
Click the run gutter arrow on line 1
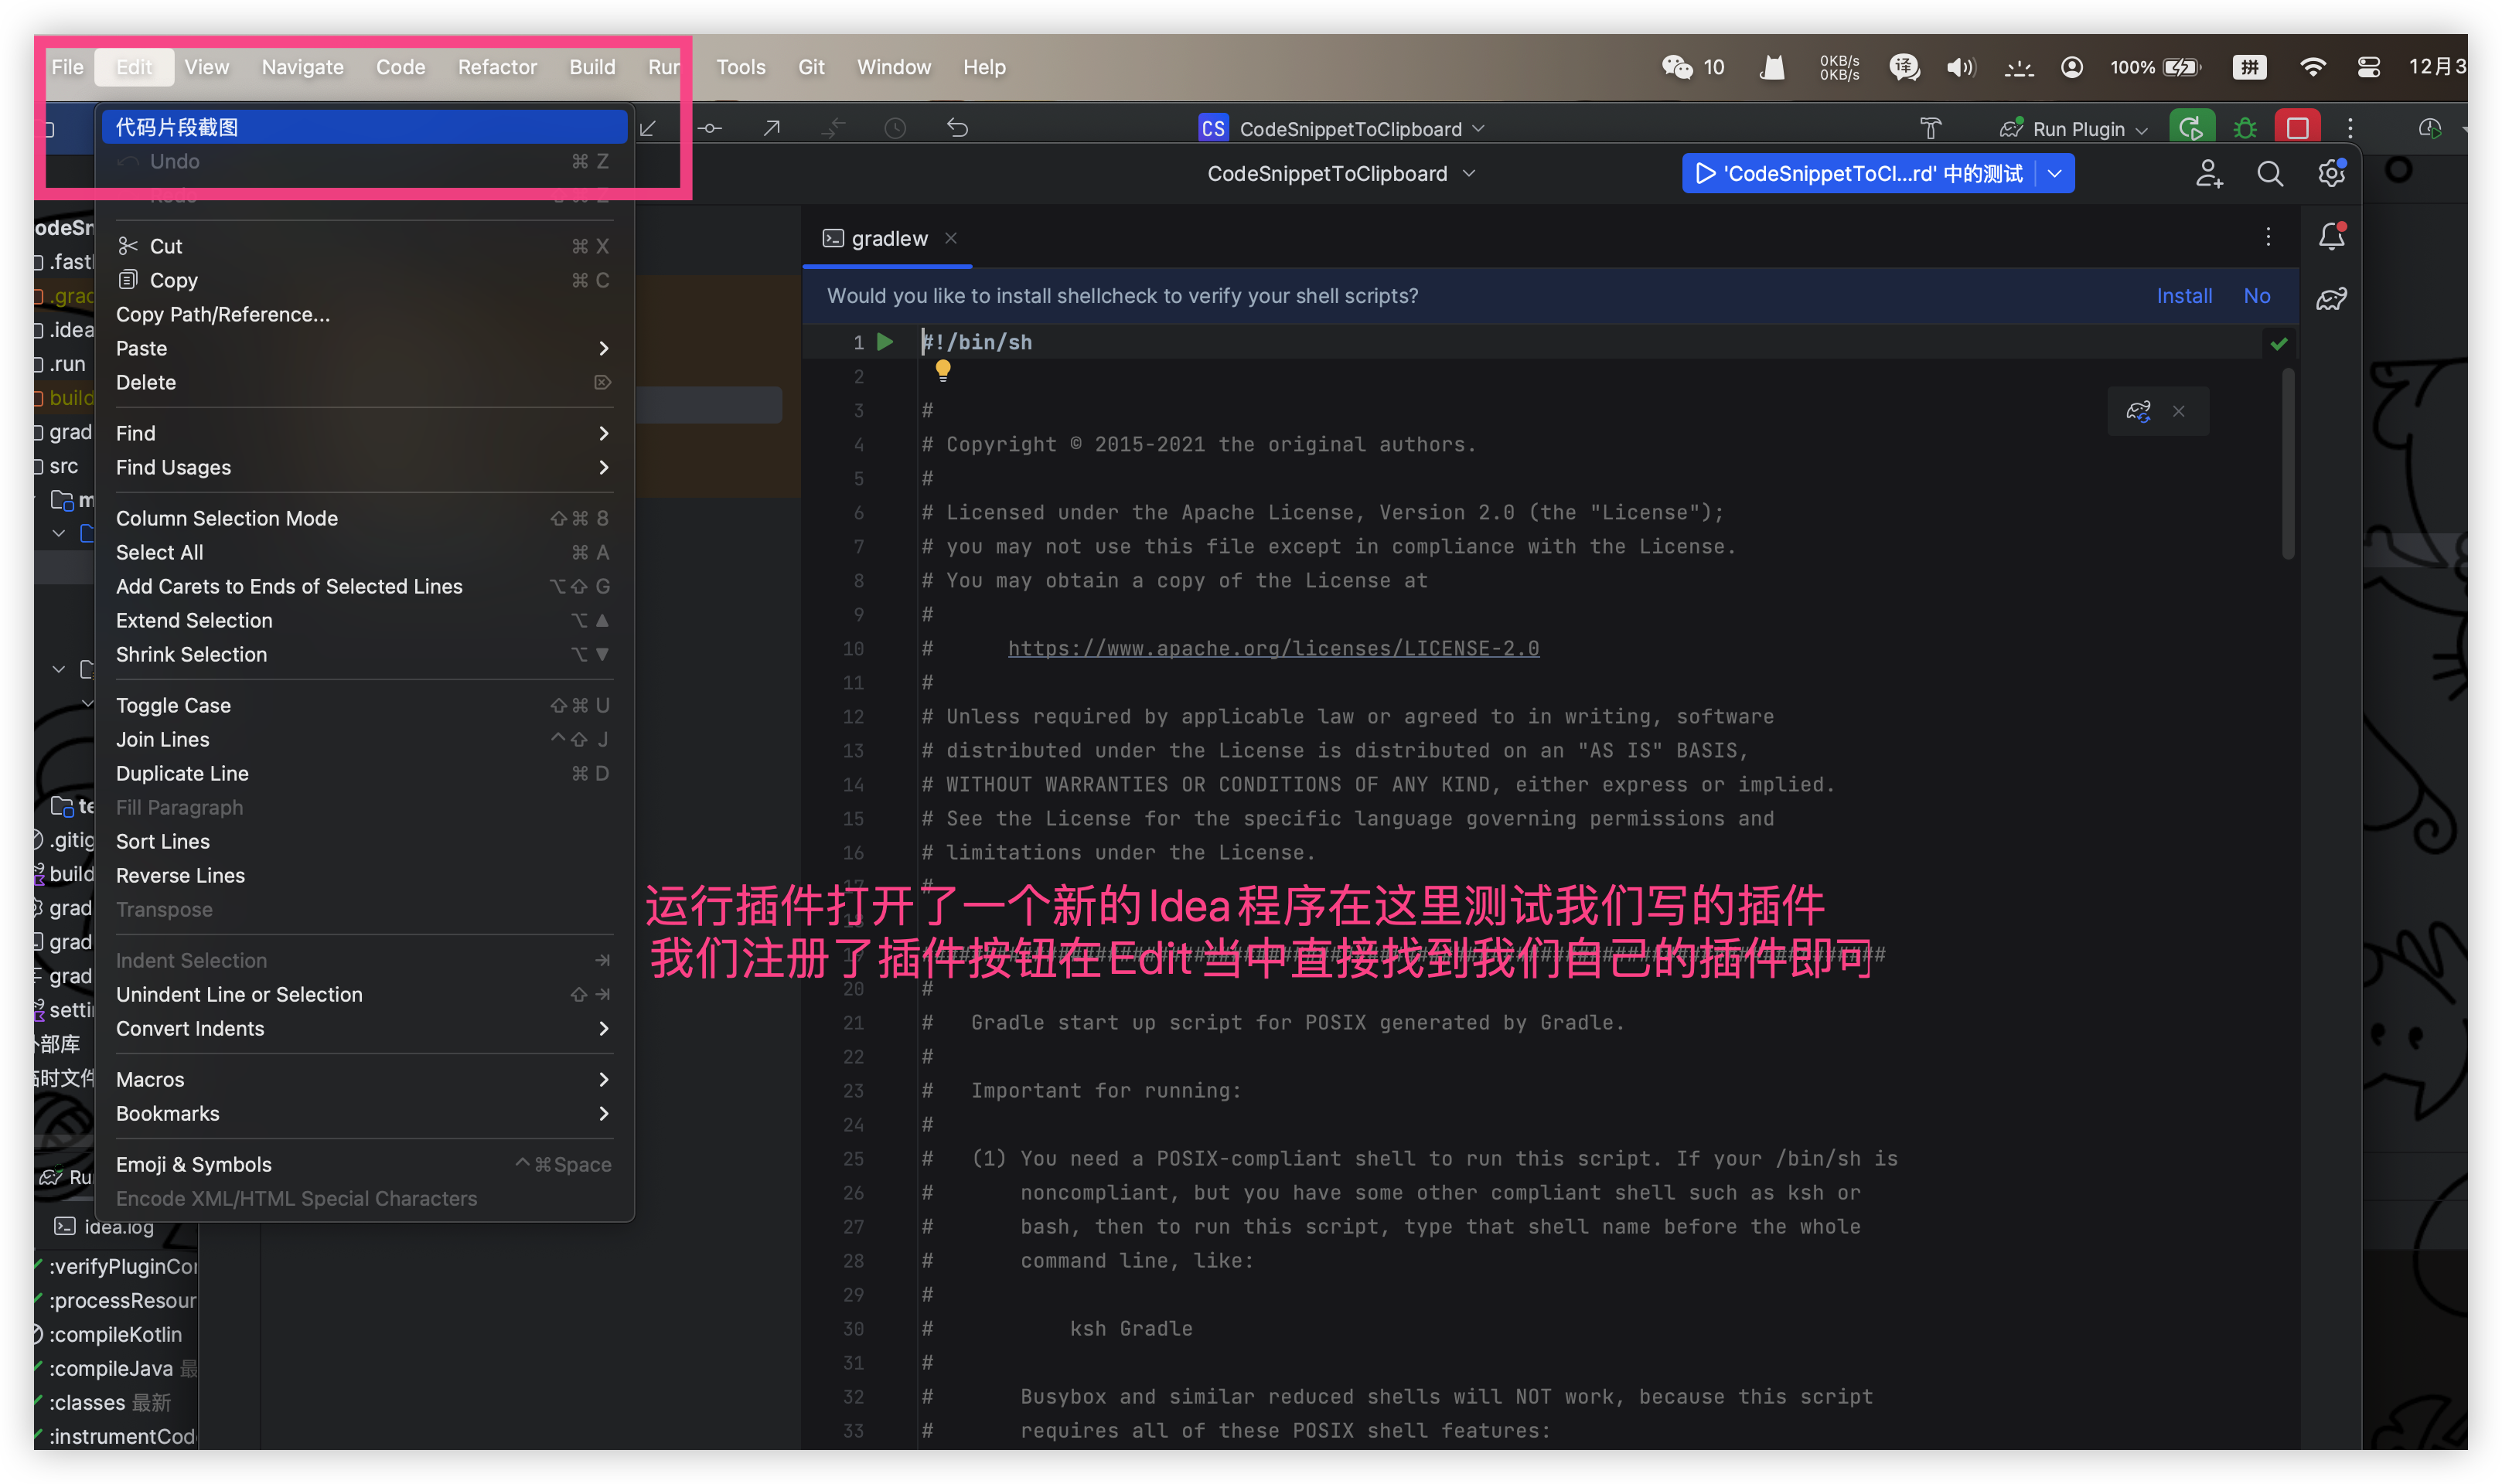885,342
